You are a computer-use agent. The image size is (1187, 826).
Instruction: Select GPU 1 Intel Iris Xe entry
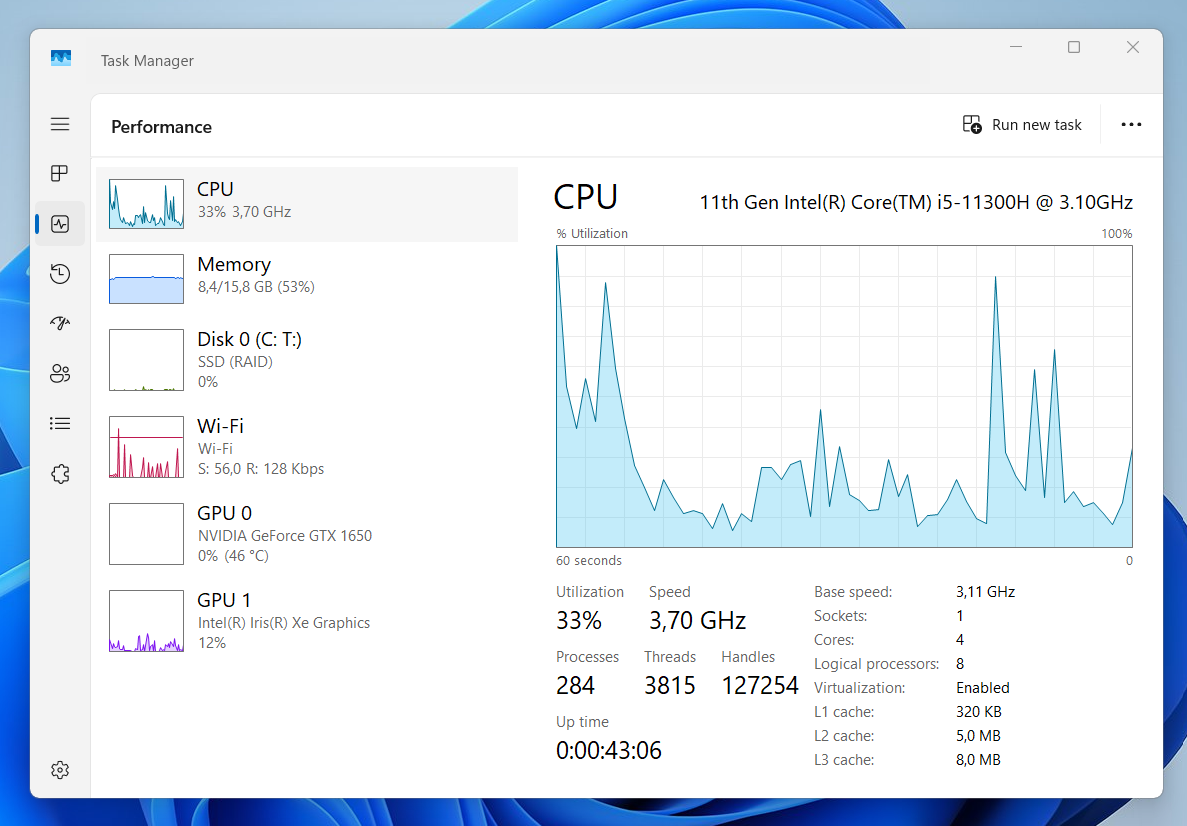307,622
